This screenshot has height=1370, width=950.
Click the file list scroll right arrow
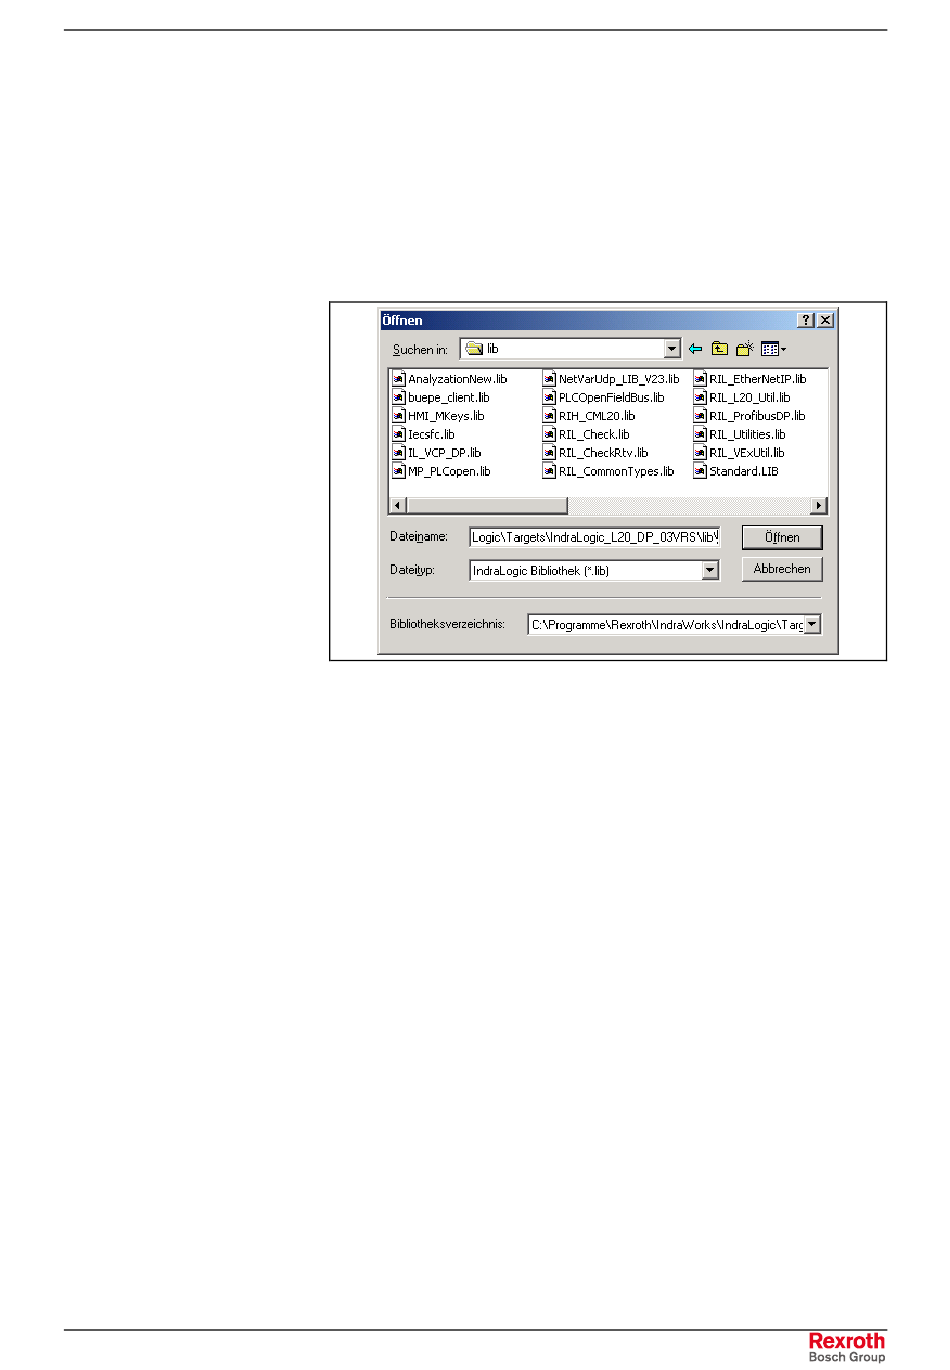point(820,506)
